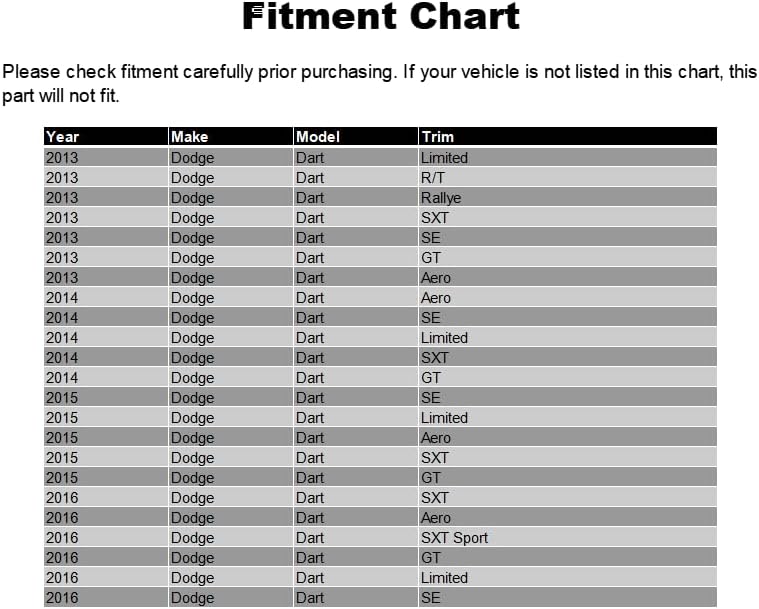Click the fitment warning paragraph text

coord(380,83)
